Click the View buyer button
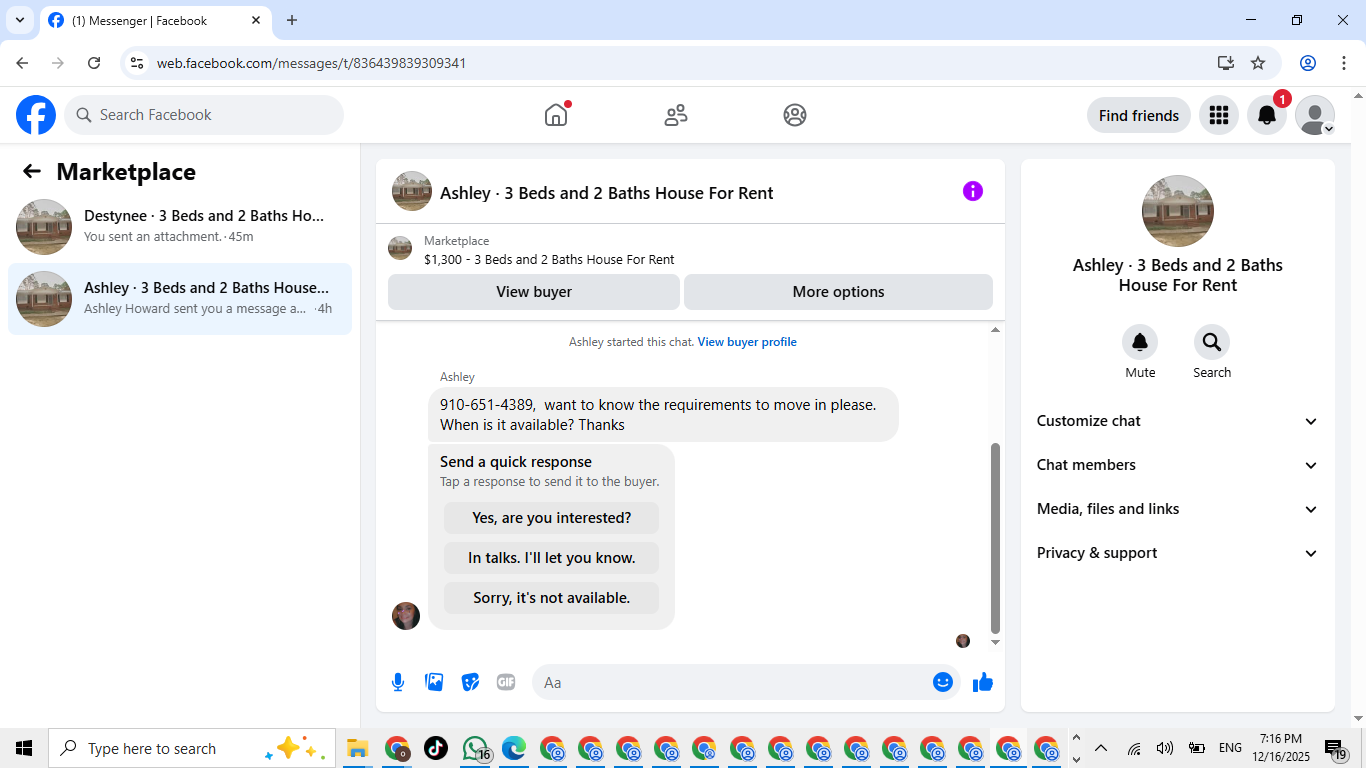The image size is (1366, 768). click(534, 292)
